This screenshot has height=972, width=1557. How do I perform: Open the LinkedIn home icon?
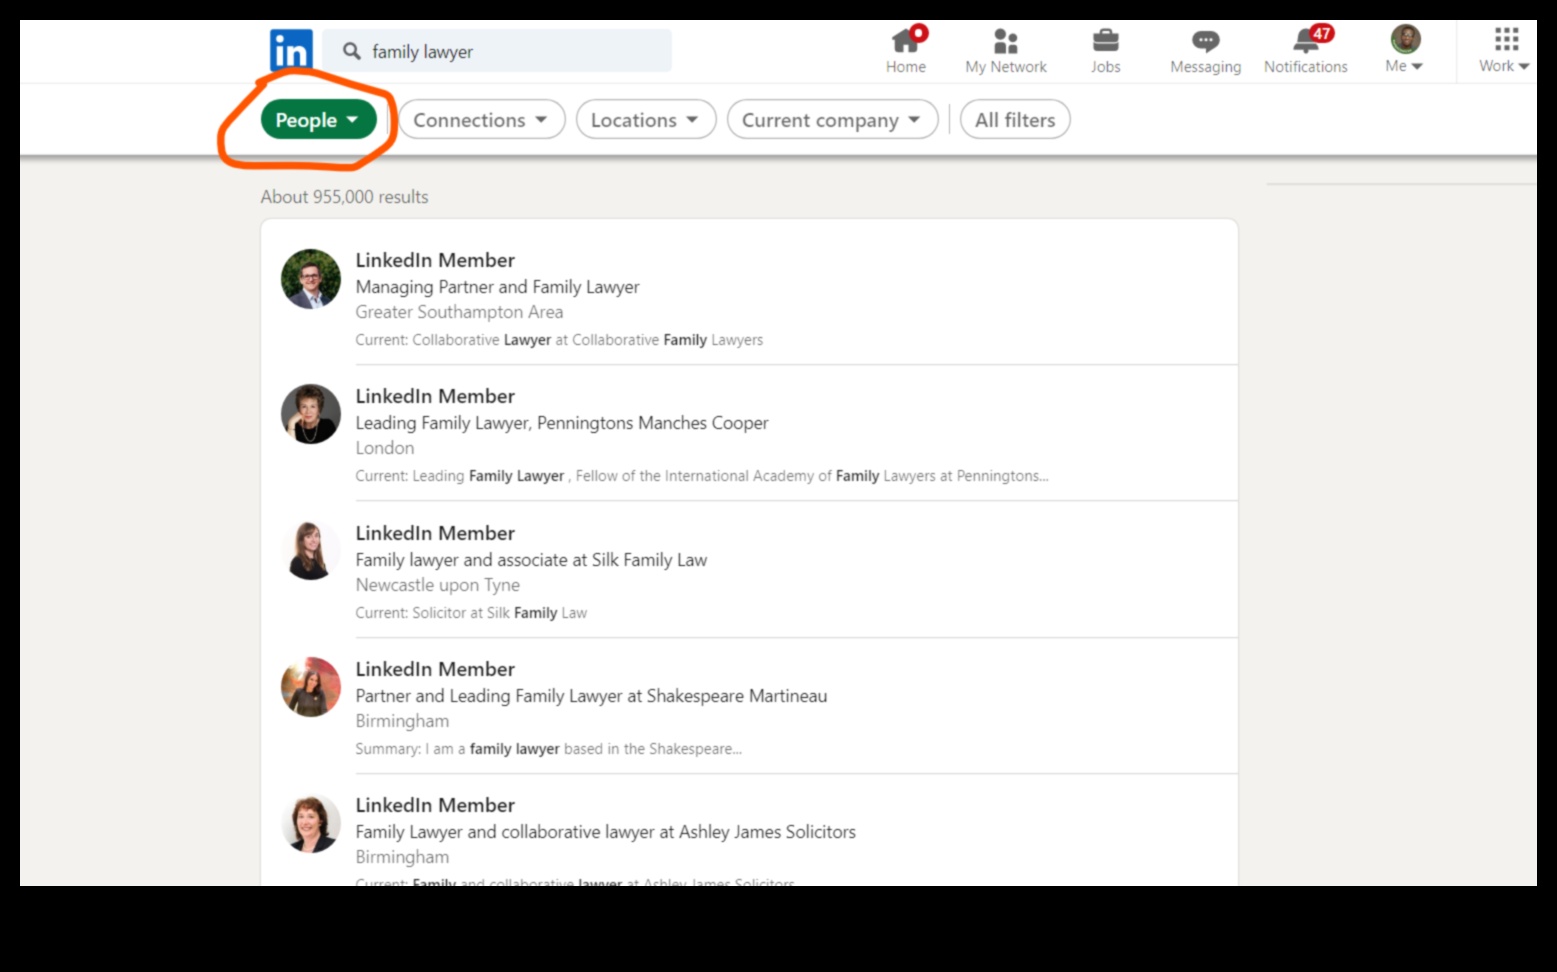pyautogui.click(x=291, y=50)
